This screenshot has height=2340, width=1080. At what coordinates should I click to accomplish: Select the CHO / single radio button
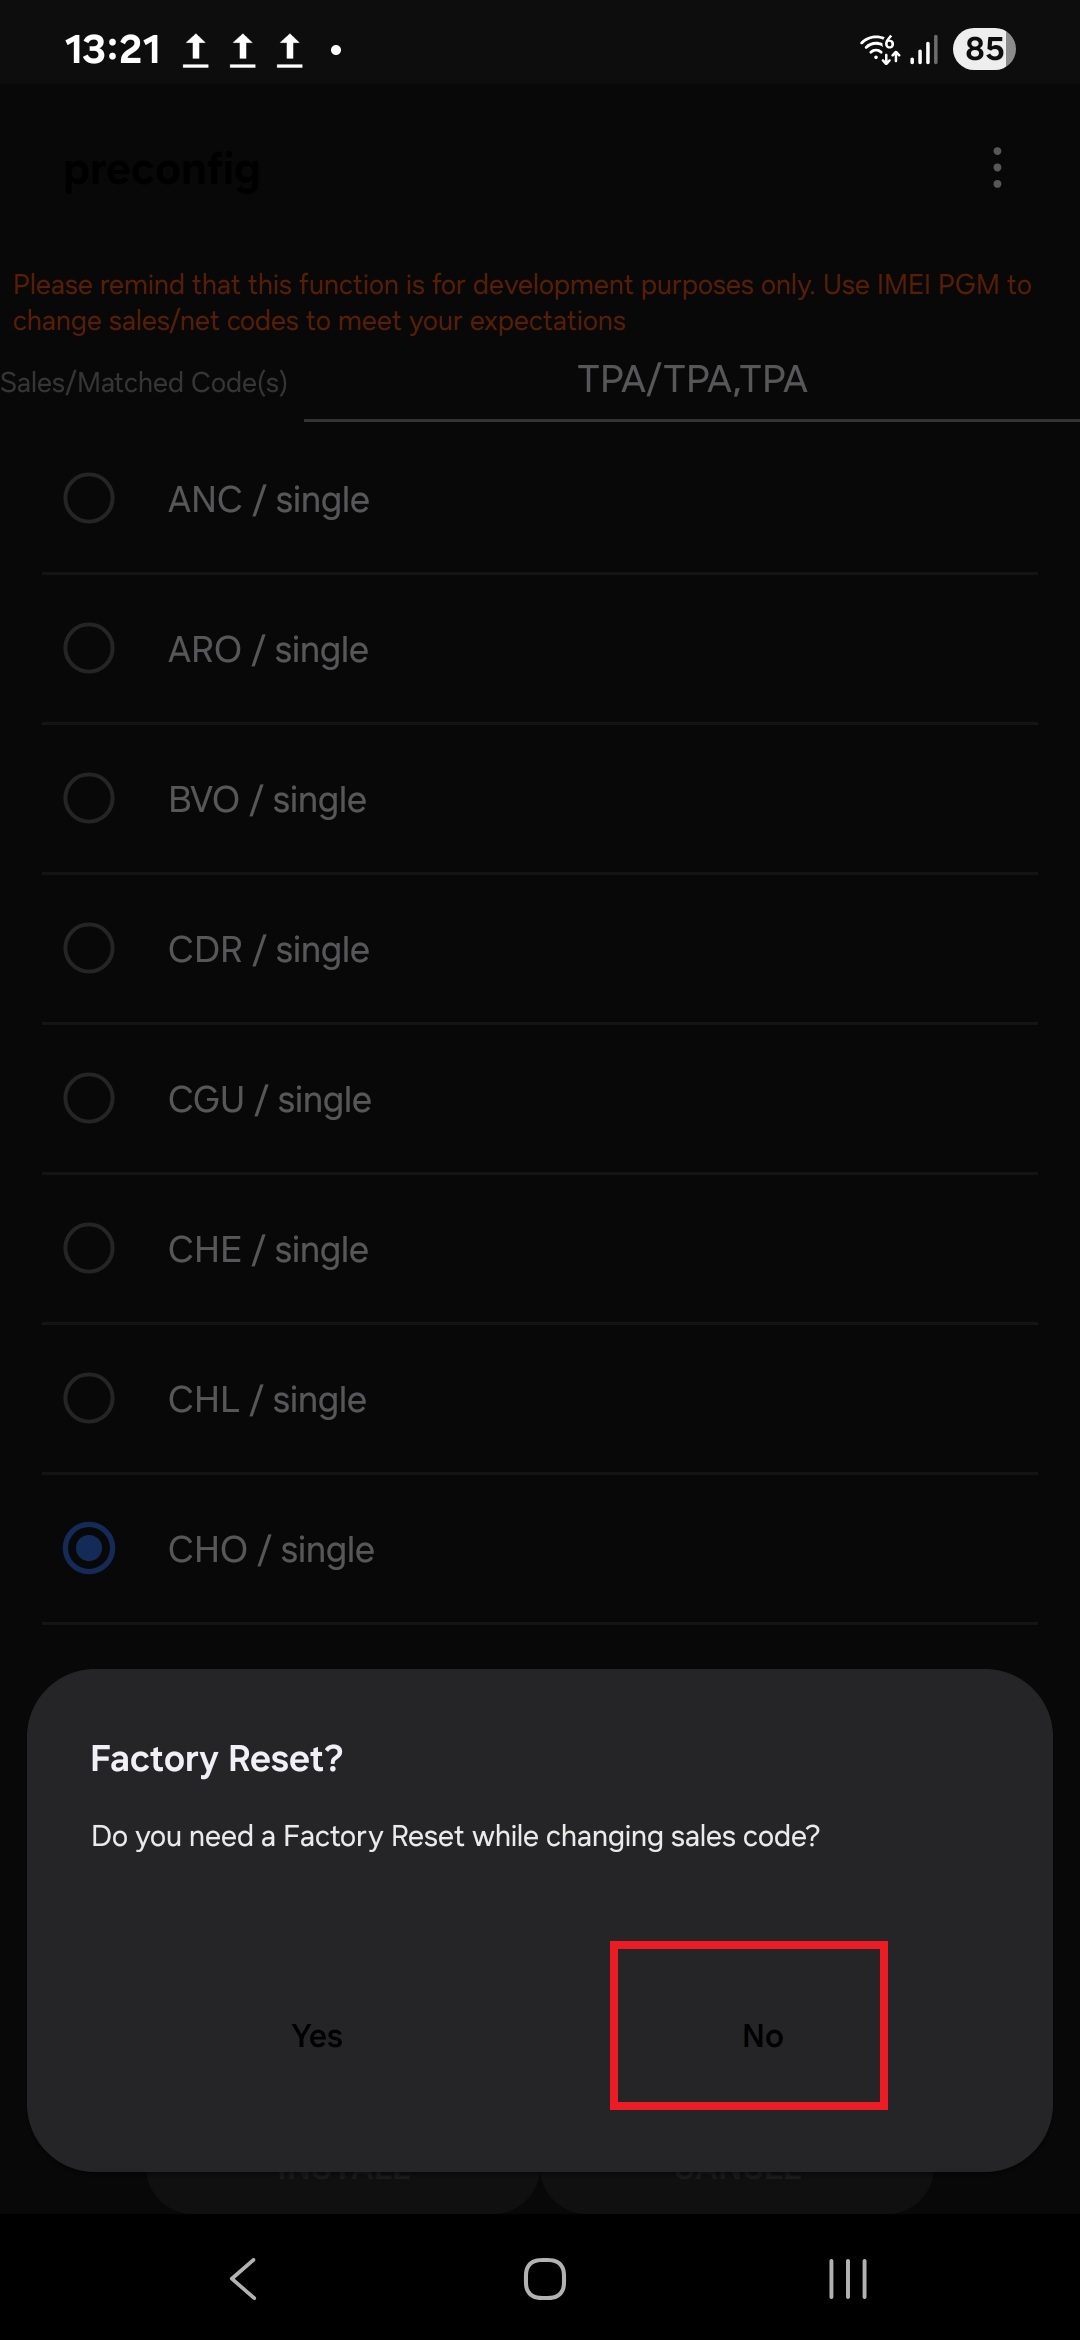click(x=89, y=1548)
